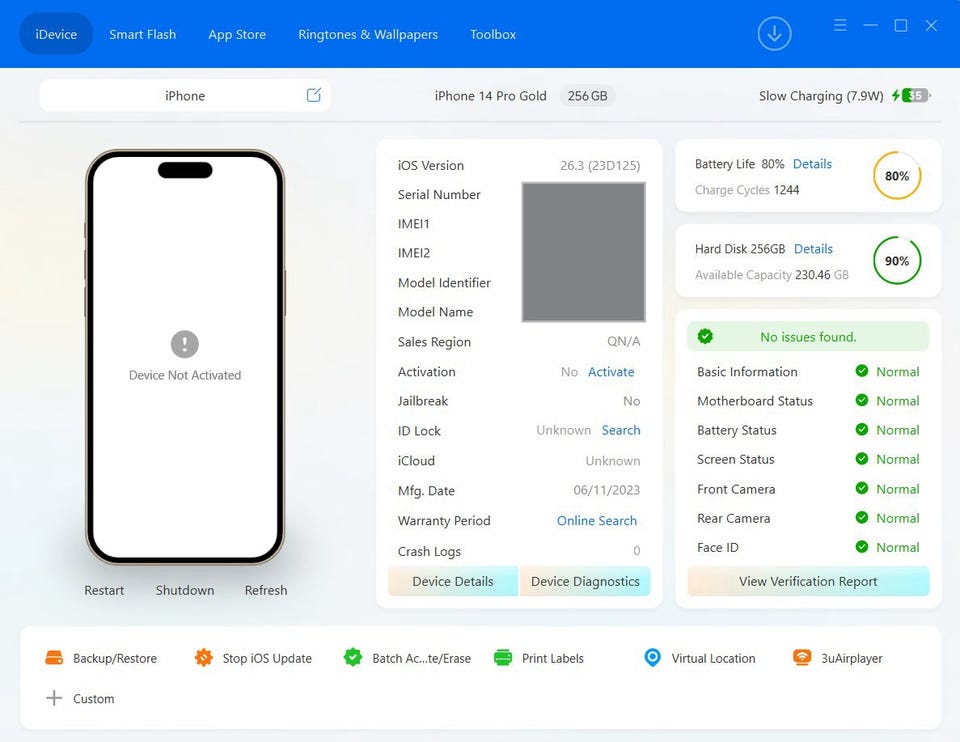
Task: Click the battery charging indicator icon
Action: 912,96
